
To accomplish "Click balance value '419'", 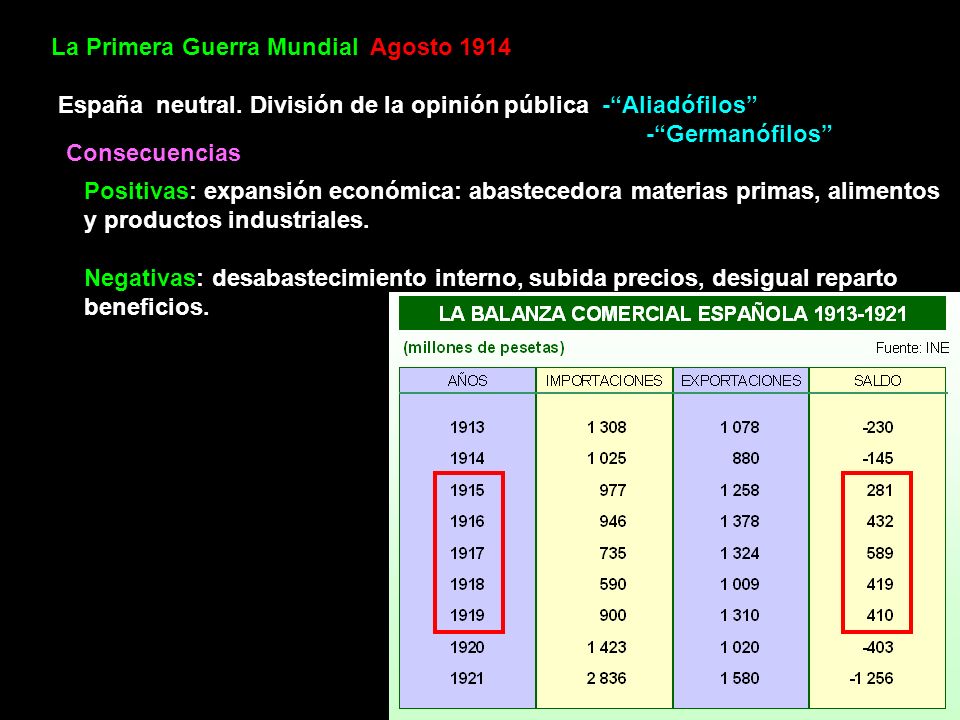I will (x=880, y=584).
